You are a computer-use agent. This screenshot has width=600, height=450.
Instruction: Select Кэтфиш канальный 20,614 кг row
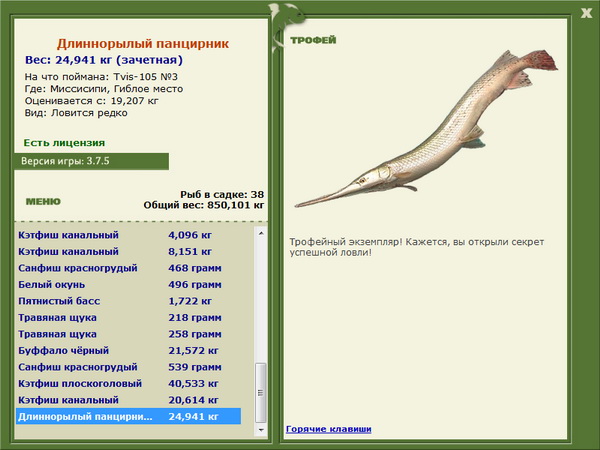(x=129, y=399)
